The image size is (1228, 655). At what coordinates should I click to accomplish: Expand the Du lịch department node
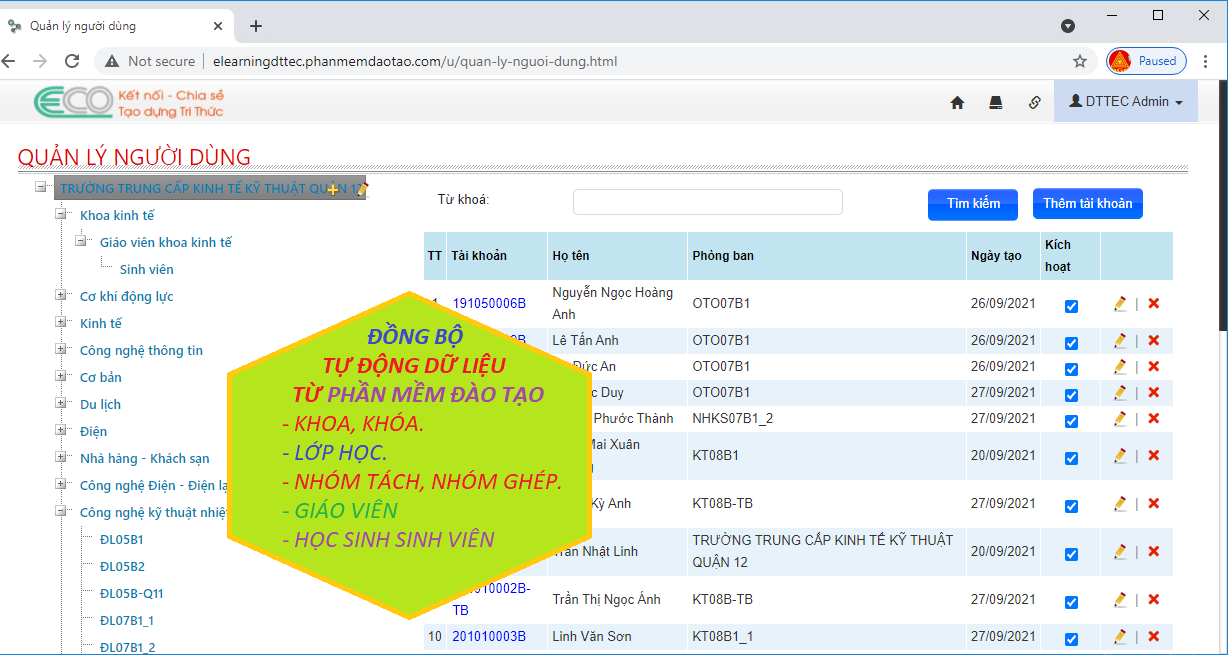tap(62, 404)
